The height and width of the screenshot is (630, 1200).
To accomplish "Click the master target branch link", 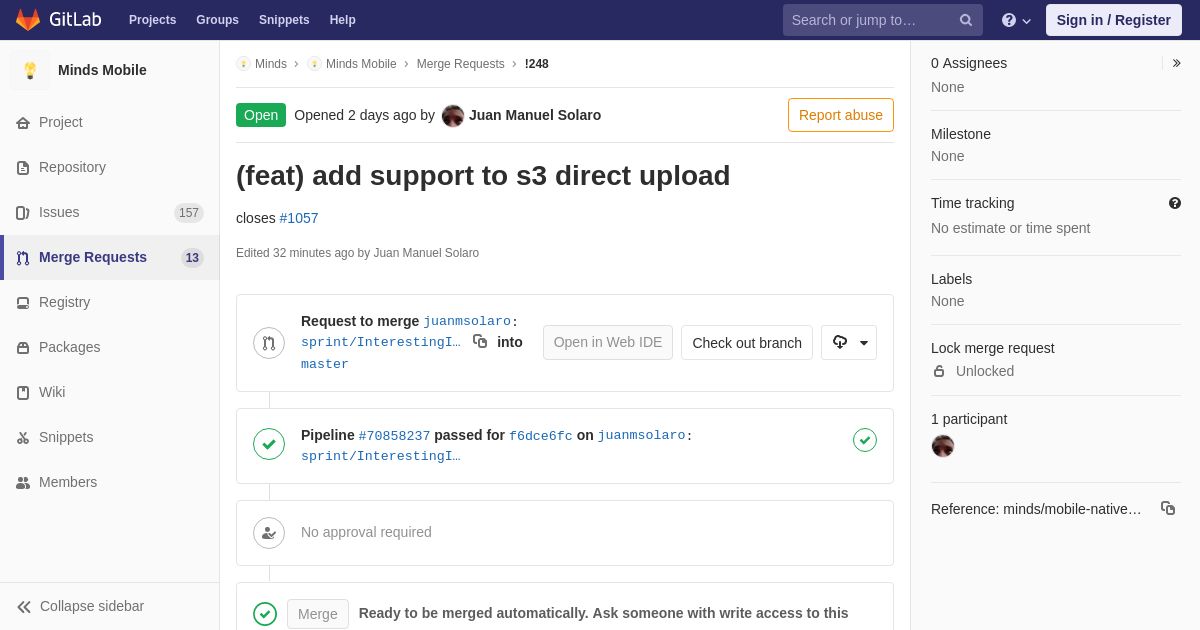I will pos(325,364).
